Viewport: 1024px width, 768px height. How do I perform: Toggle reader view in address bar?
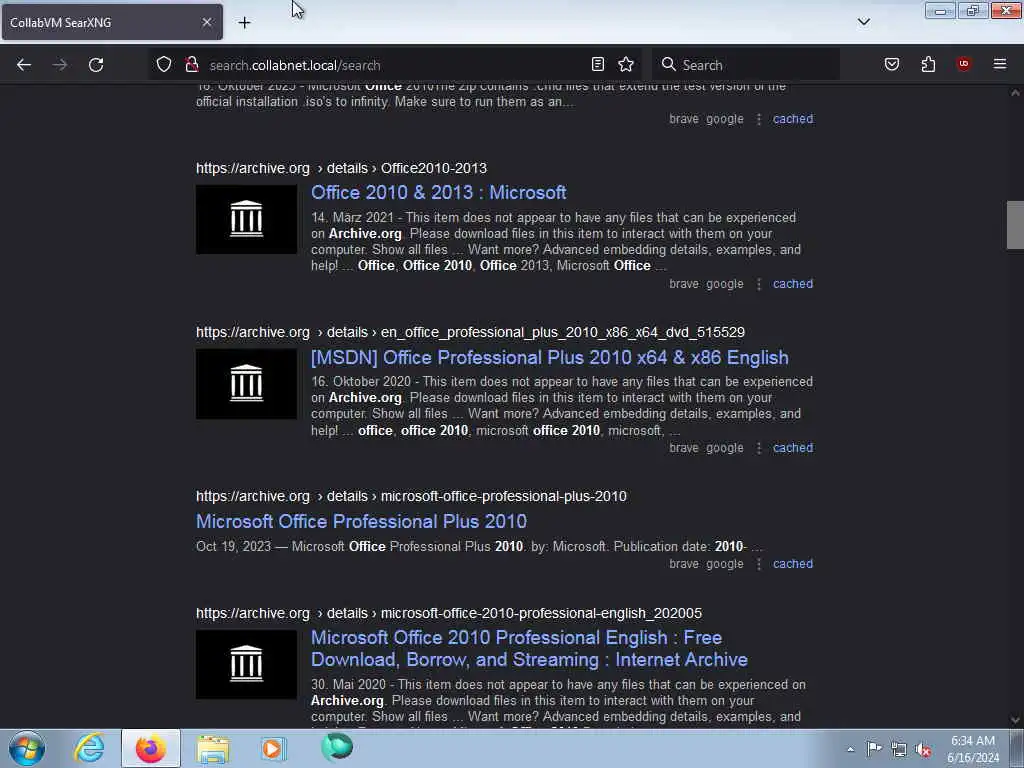pyautogui.click(x=598, y=64)
